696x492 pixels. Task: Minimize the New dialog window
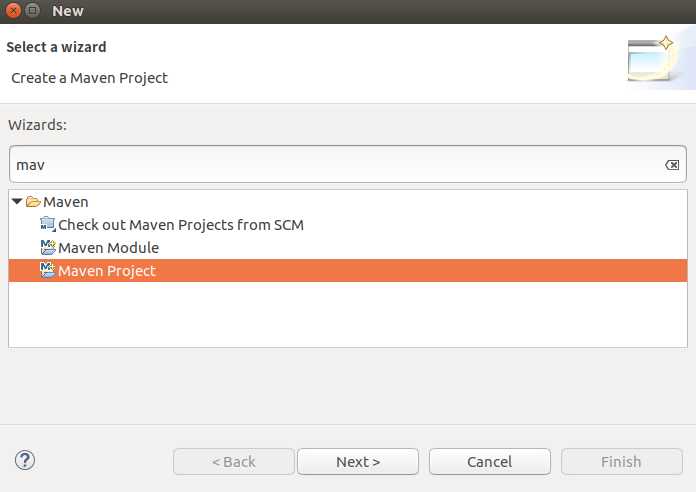32,11
